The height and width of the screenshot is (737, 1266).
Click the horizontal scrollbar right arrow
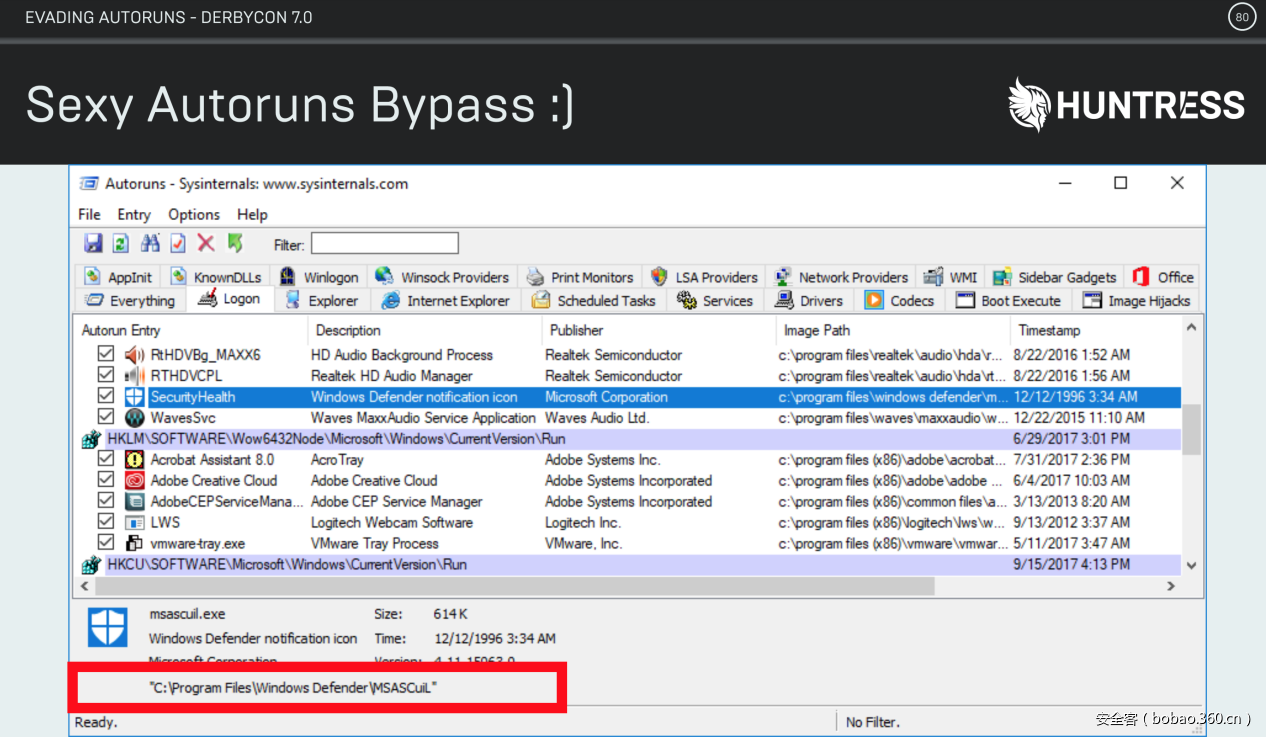(1171, 586)
